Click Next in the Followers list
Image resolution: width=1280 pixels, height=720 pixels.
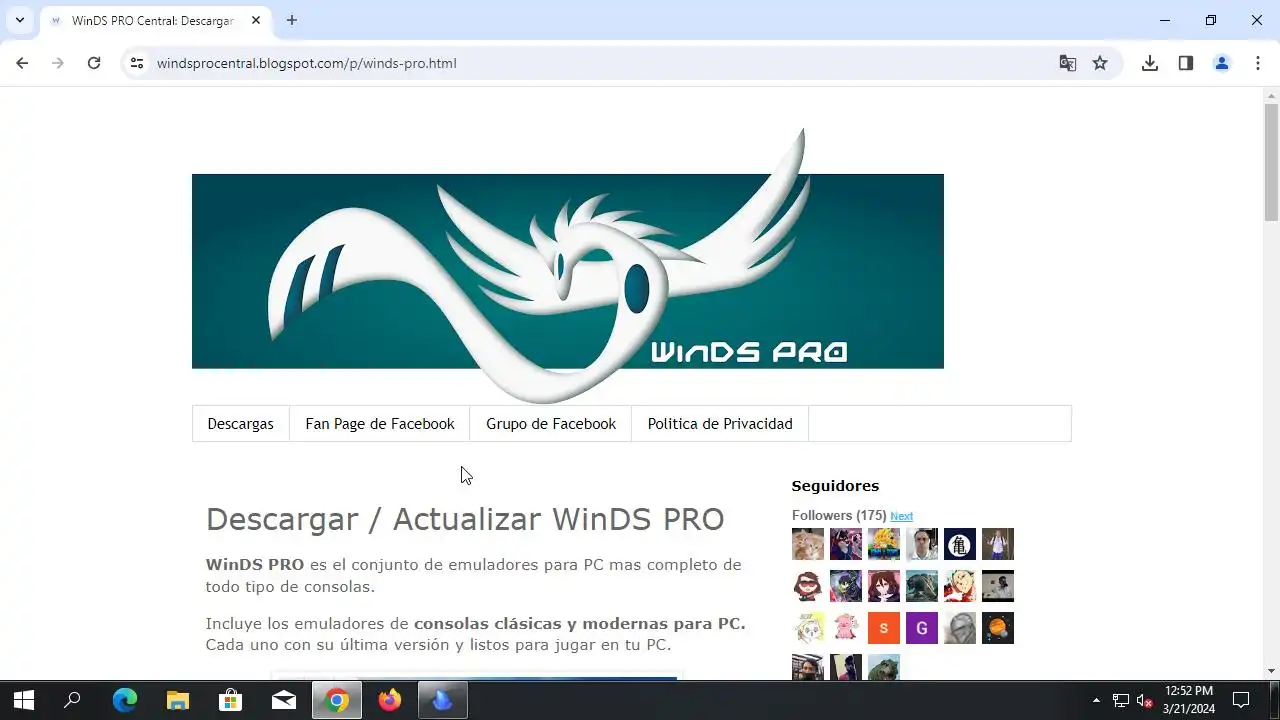click(x=901, y=516)
